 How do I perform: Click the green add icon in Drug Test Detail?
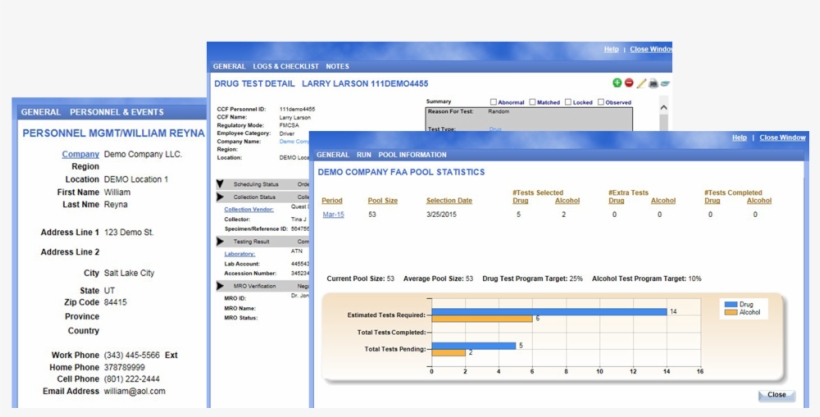(617, 83)
